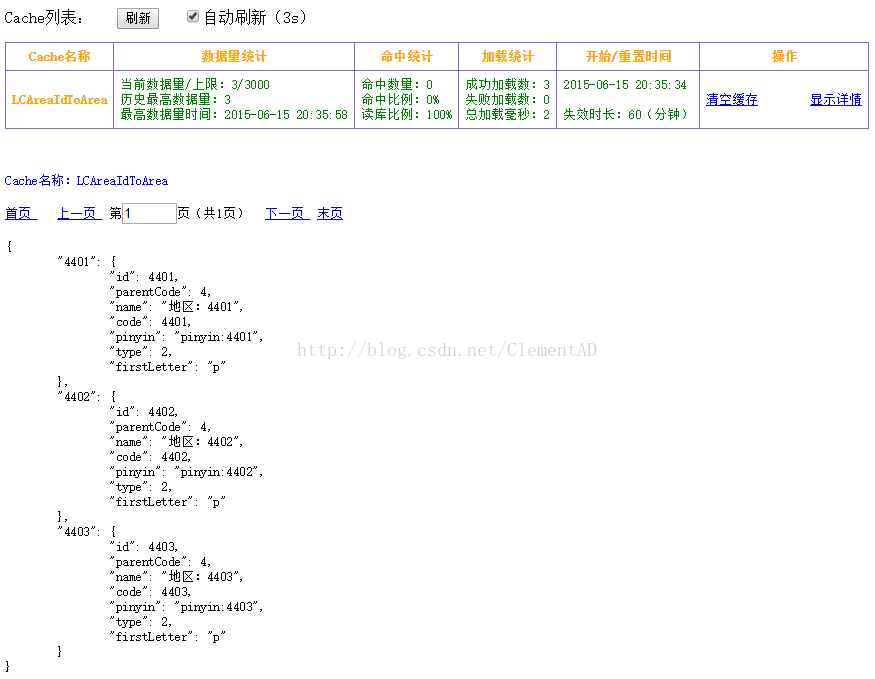Select the 当前数据量/上限: 3/3000 text

coord(195,84)
